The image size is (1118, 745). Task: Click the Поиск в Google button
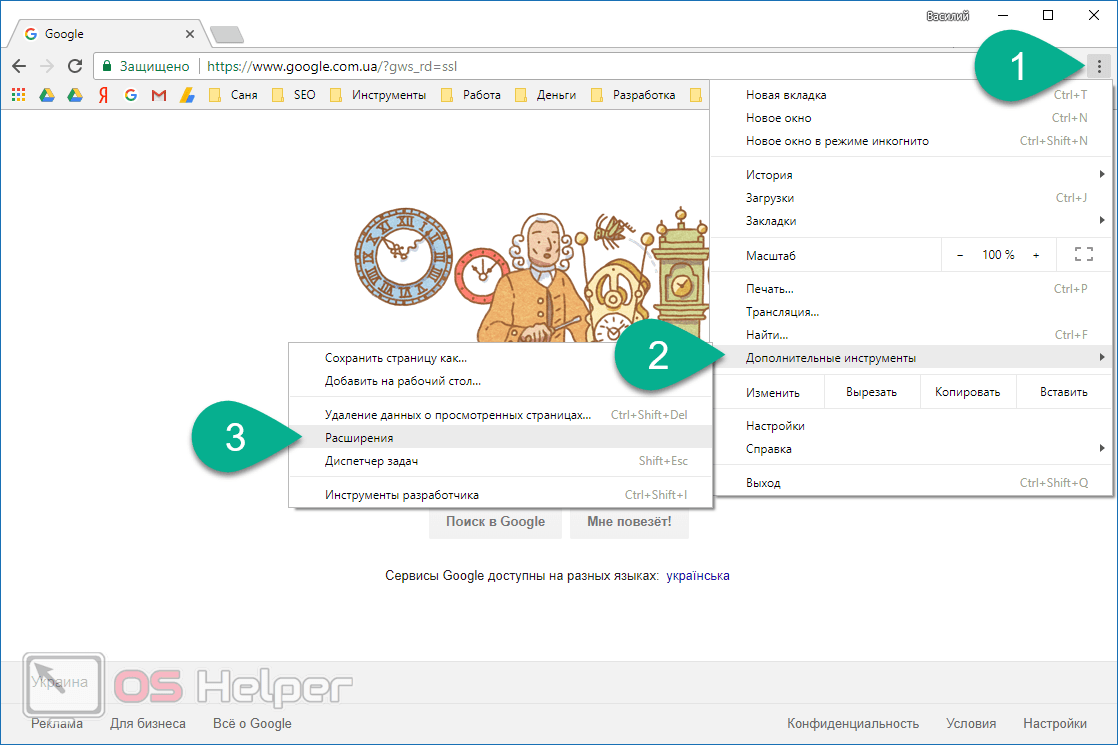point(496,522)
